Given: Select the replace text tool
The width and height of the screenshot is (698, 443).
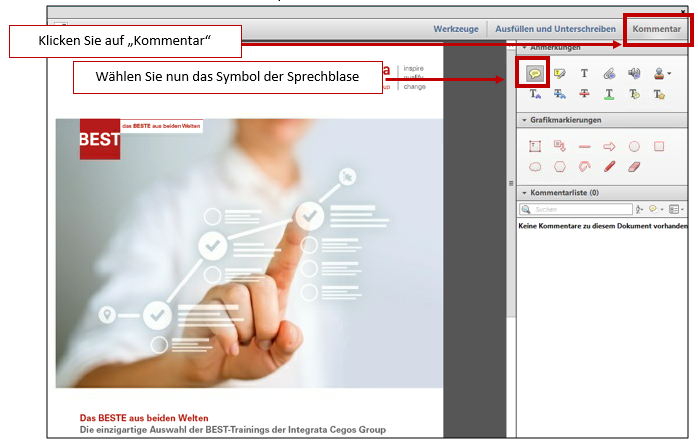Looking at the screenshot, I should point(560,94).
